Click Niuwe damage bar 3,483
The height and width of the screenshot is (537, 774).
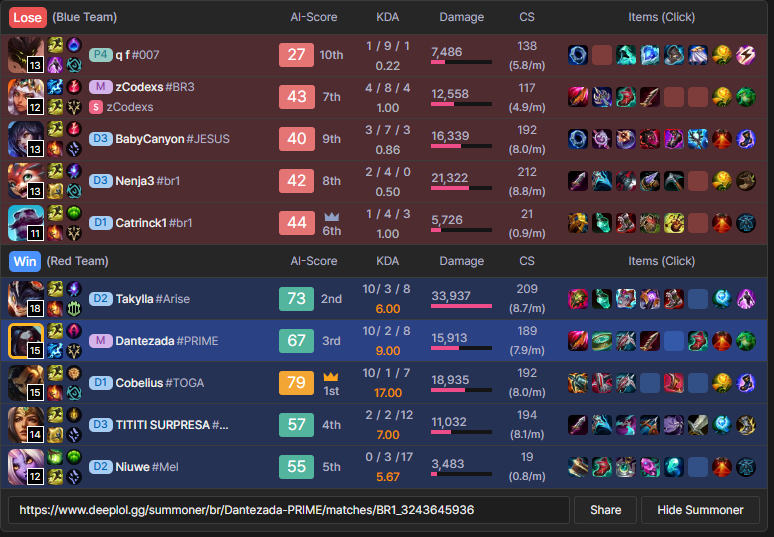tap(461, 474)
